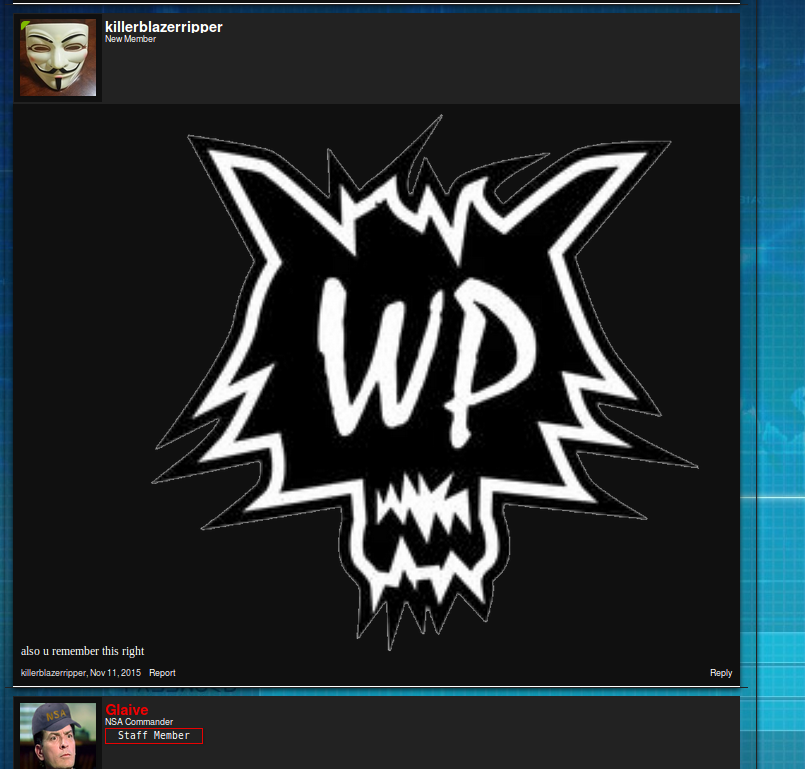Click killerblazerripper name beside Nov 11 date
The image size is (805, 769).
[x=53, y=672]
